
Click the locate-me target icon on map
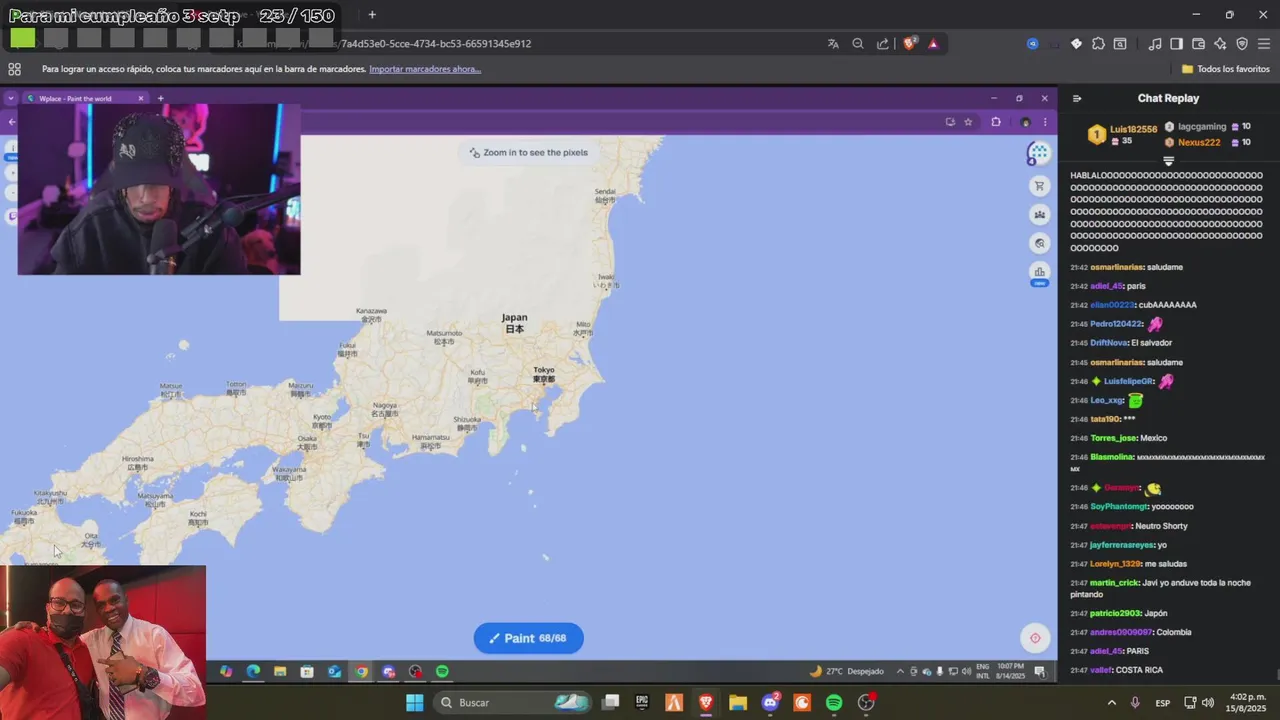pos(1035,638)
